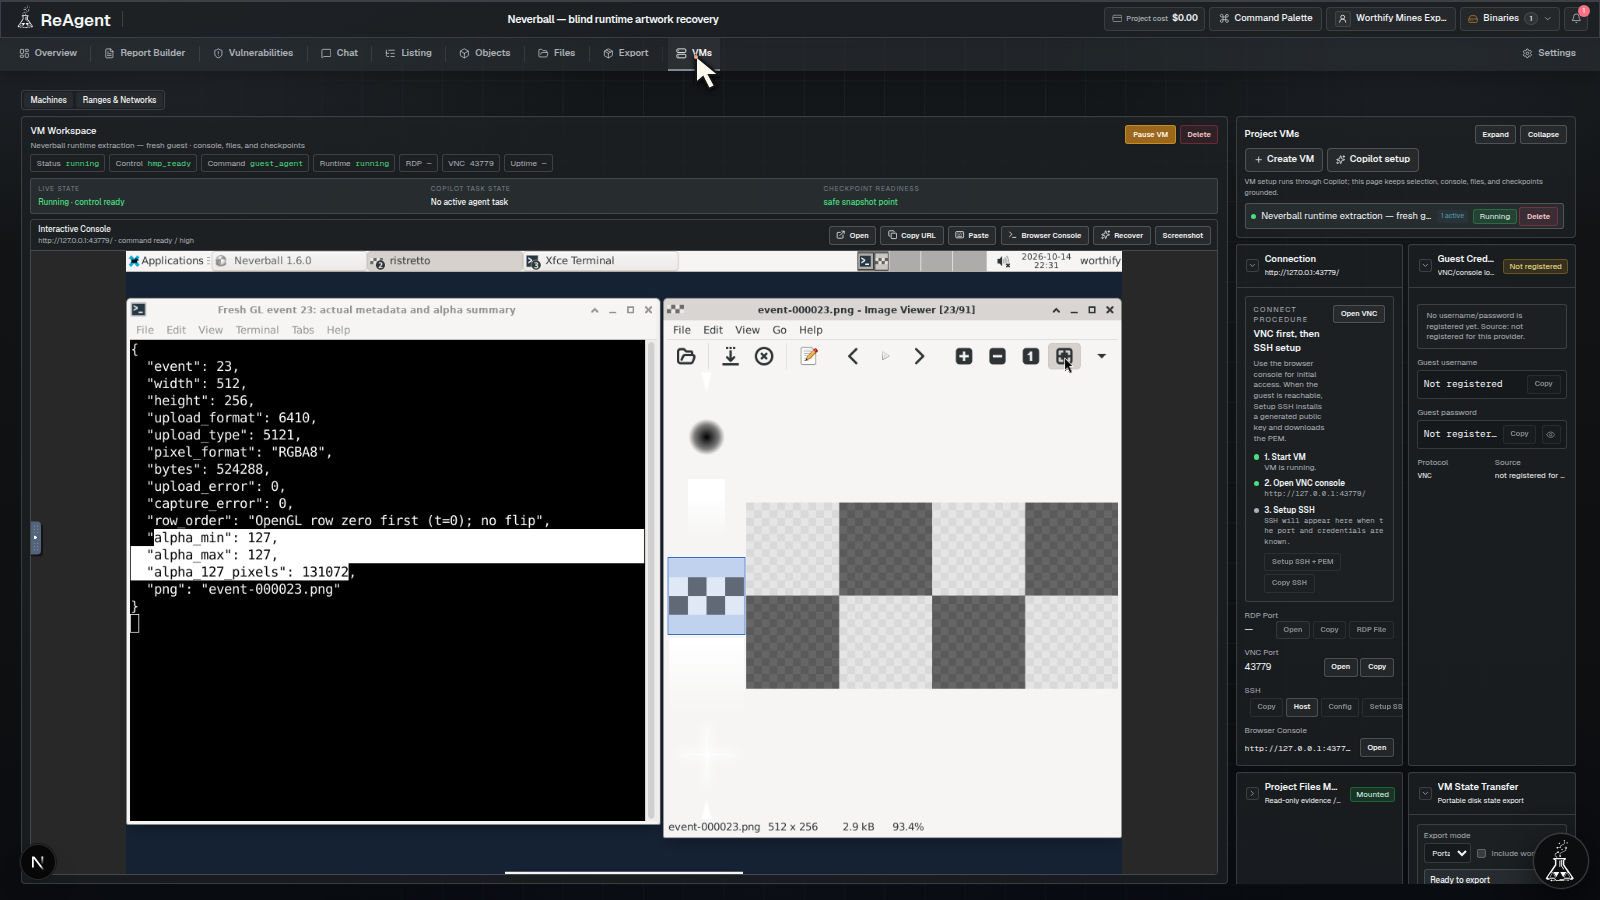Viewport: 1600px width, 900px height.
Task: Click the Create VM button
Action: tap(1283, 159)
